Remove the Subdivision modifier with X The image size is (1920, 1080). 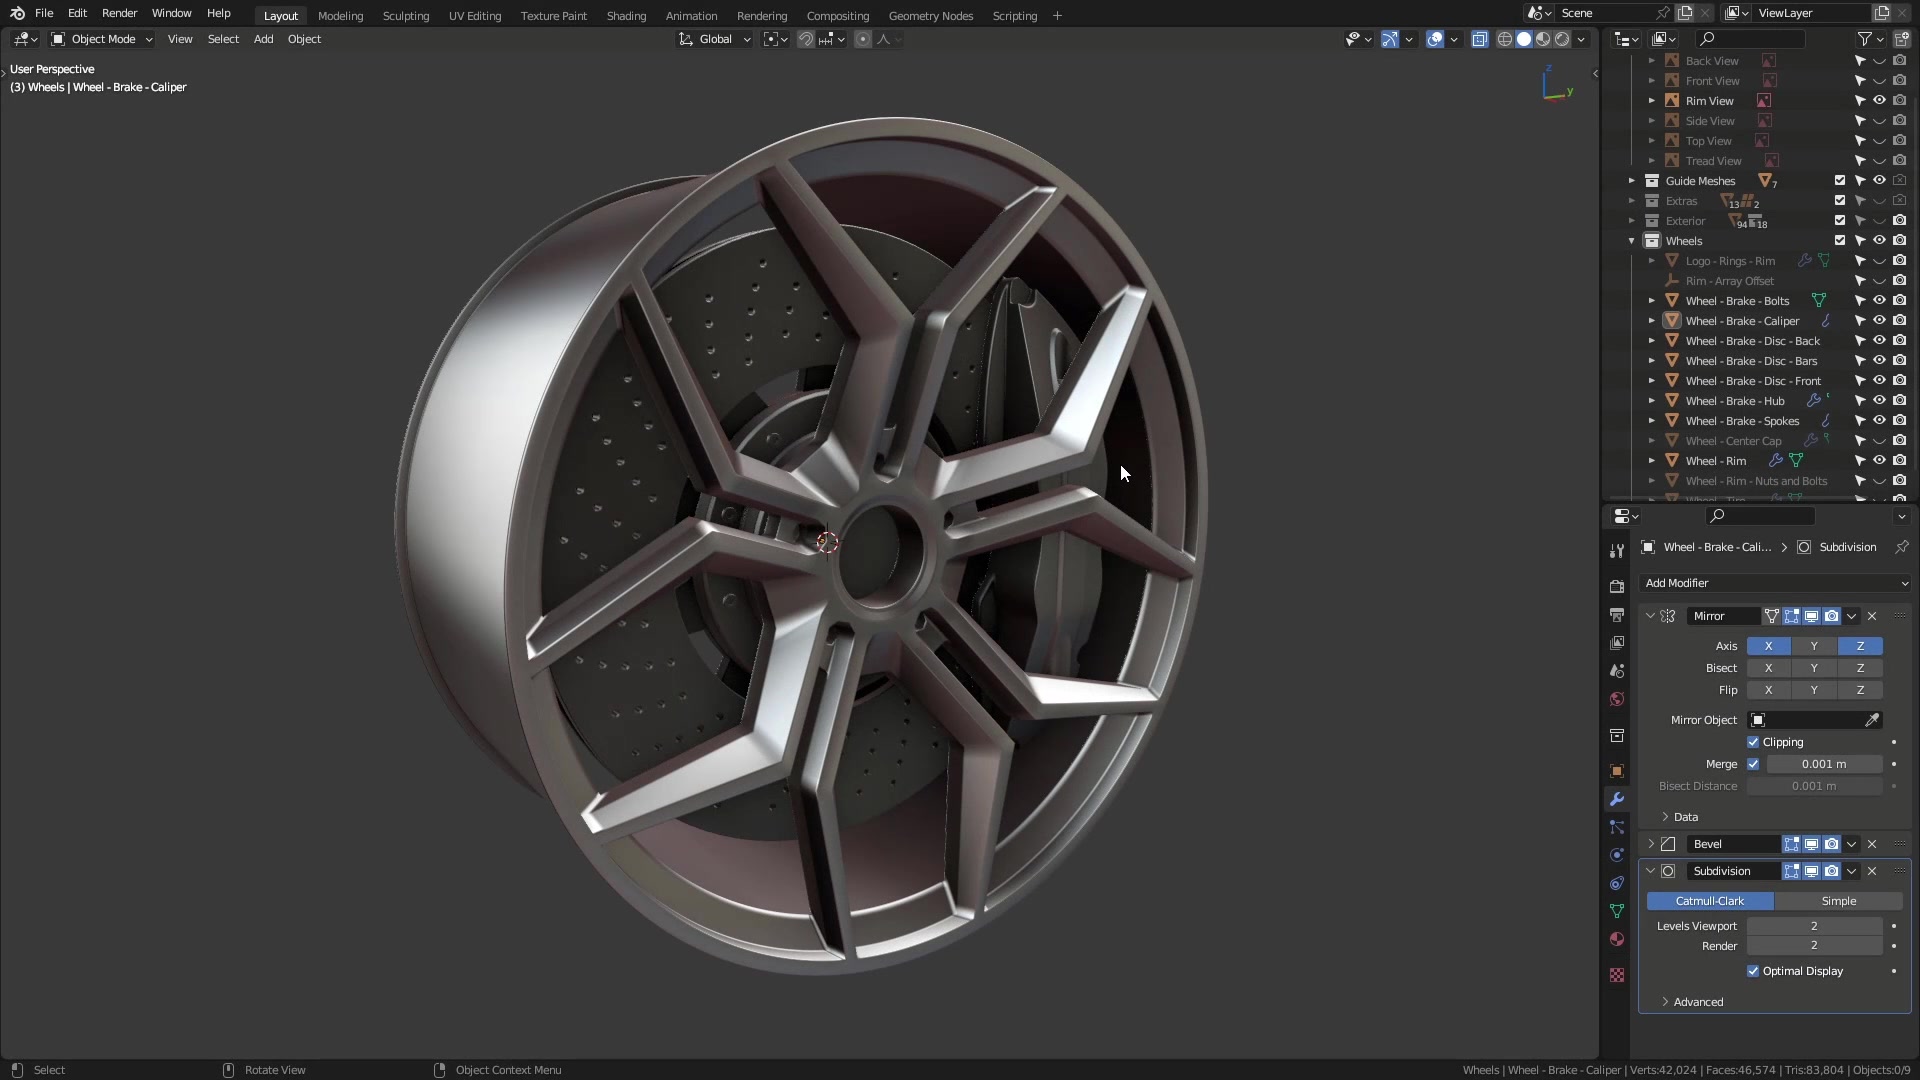pyautogui.click(x=1872, y=871)
